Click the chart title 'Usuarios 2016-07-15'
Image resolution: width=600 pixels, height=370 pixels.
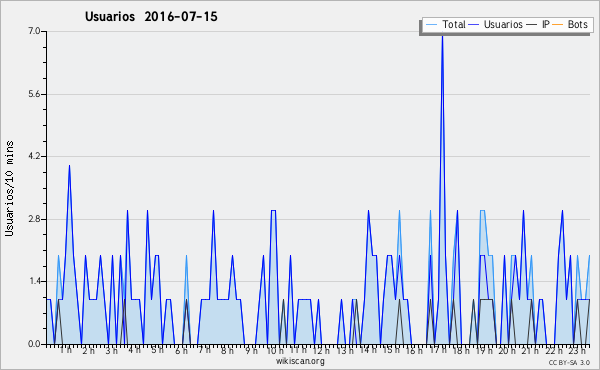pos(151,16)
